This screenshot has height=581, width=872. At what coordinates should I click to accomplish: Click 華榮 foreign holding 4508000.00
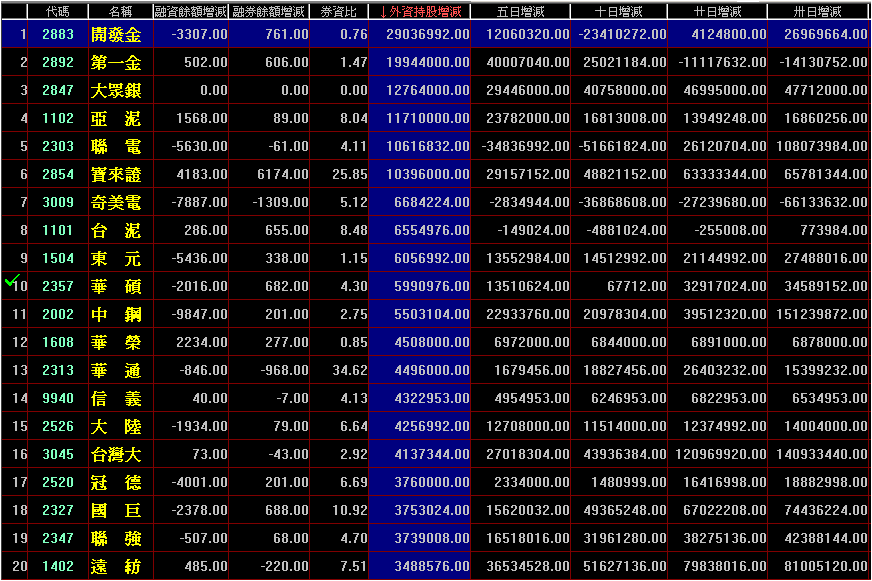(432, 342)
